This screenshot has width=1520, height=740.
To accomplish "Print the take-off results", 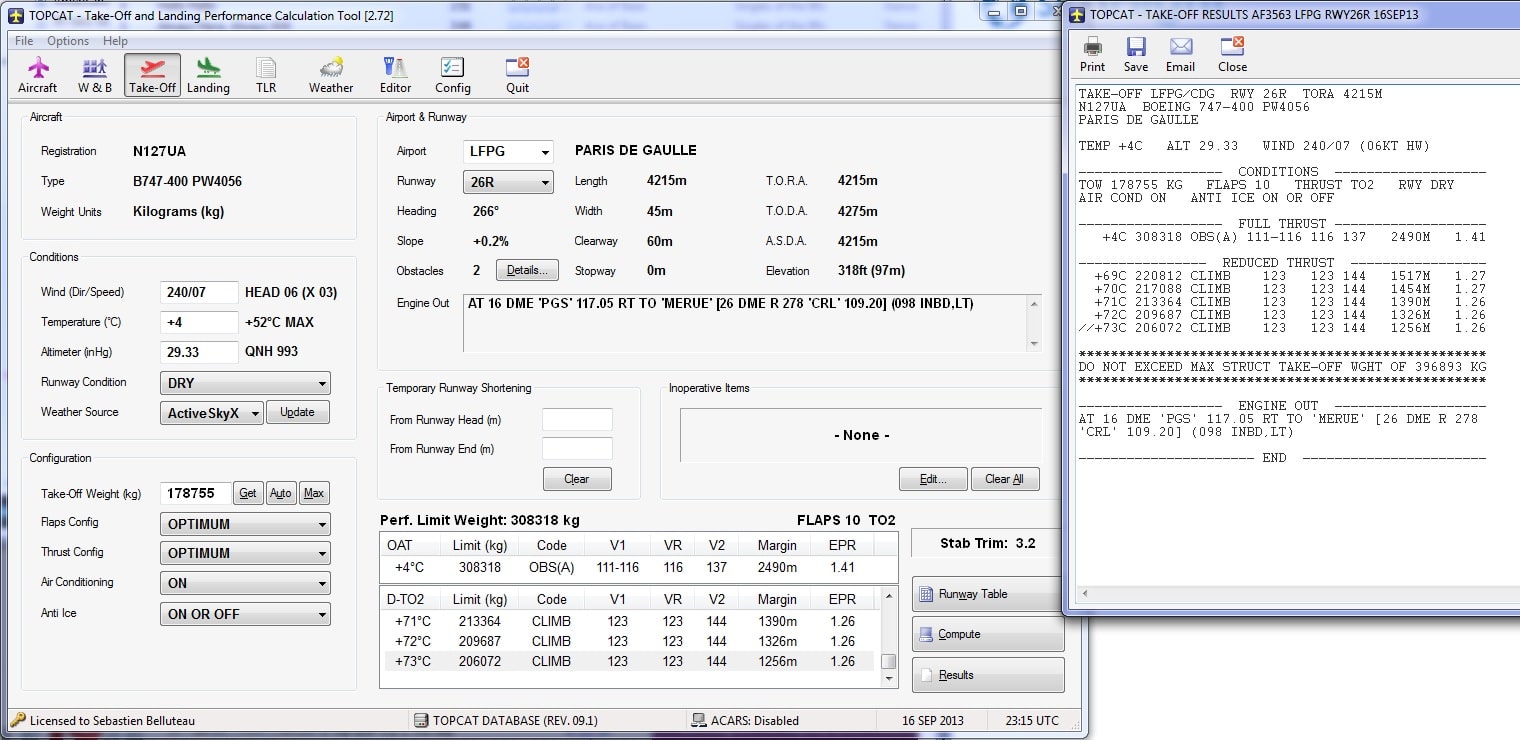I will [x=1092, y=54].
